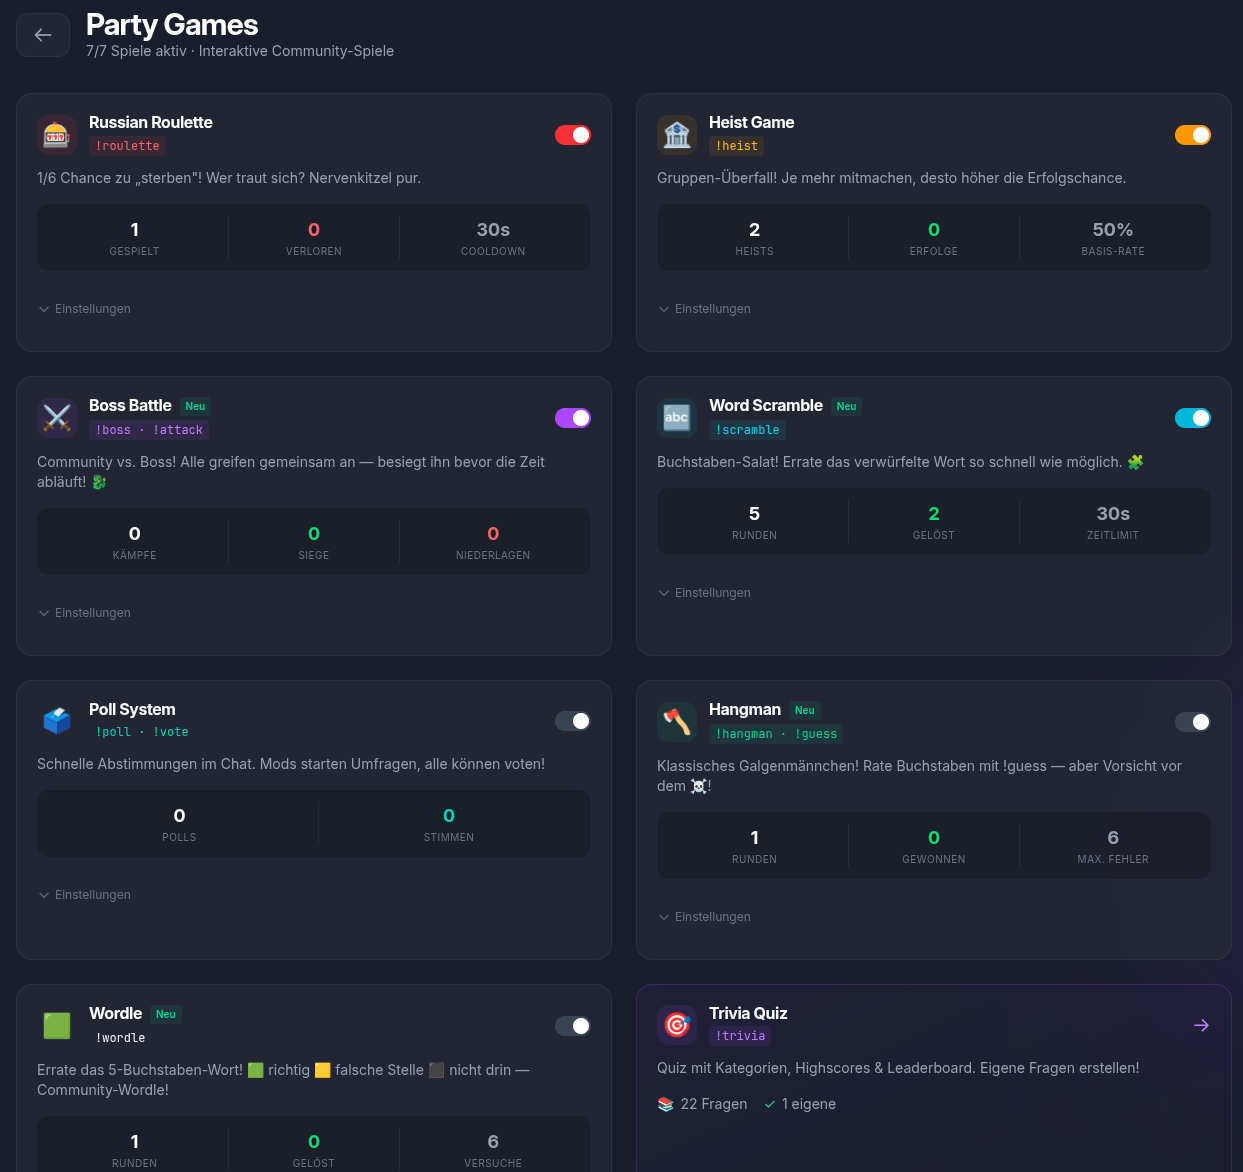
Task: Click the Word Scramble abc icon
Action: coord(677,417)
